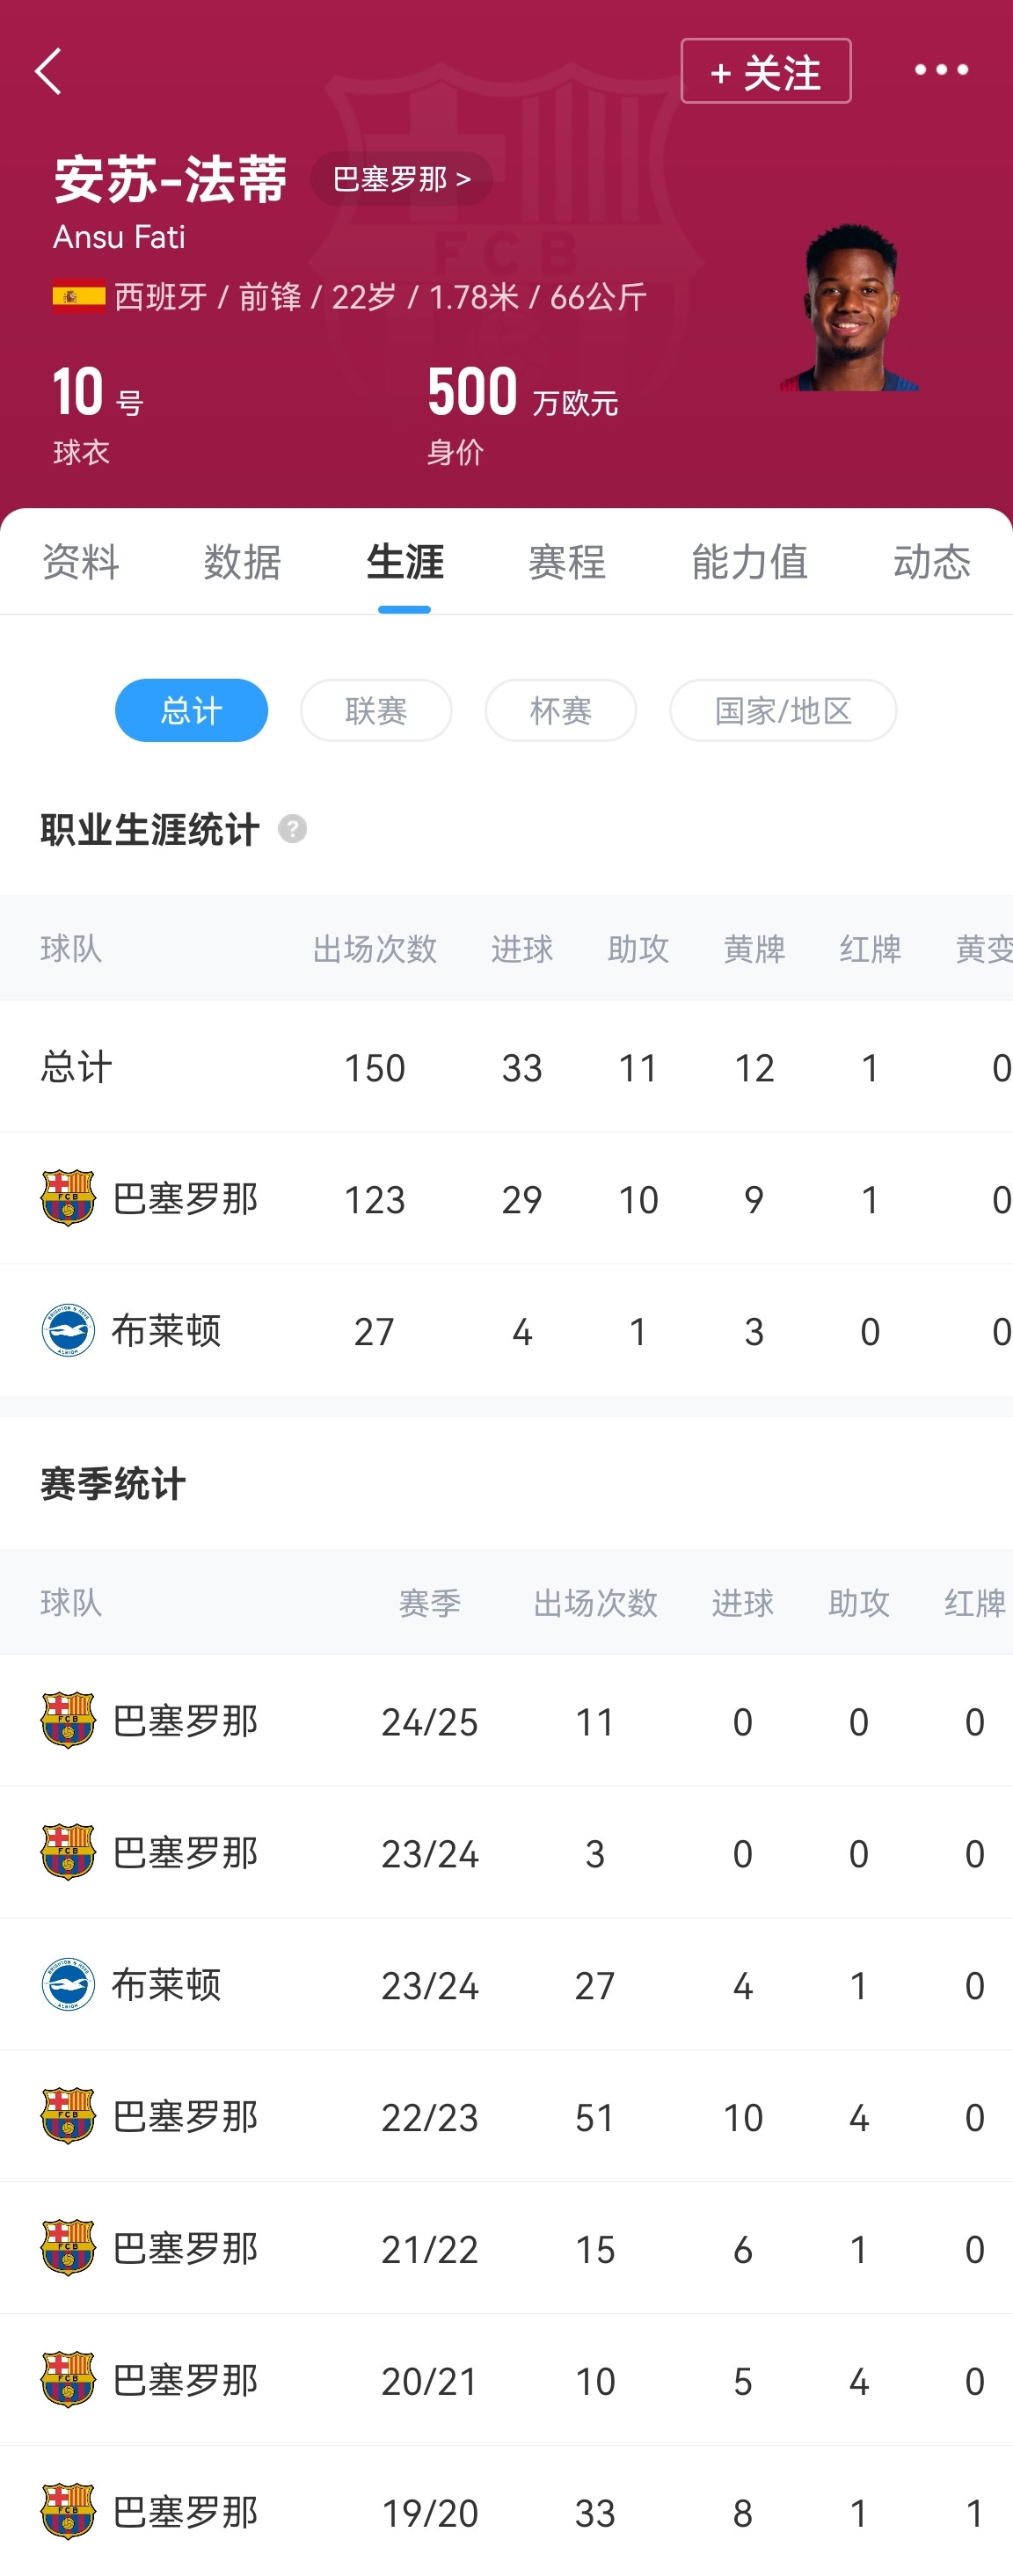Select the 总计 filter pill

(x=191, y=710)
